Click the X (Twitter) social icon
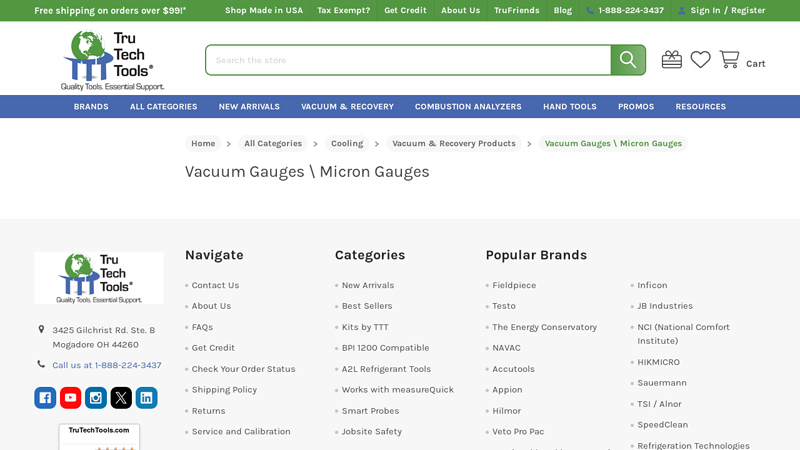 click(x=121, y=398)
